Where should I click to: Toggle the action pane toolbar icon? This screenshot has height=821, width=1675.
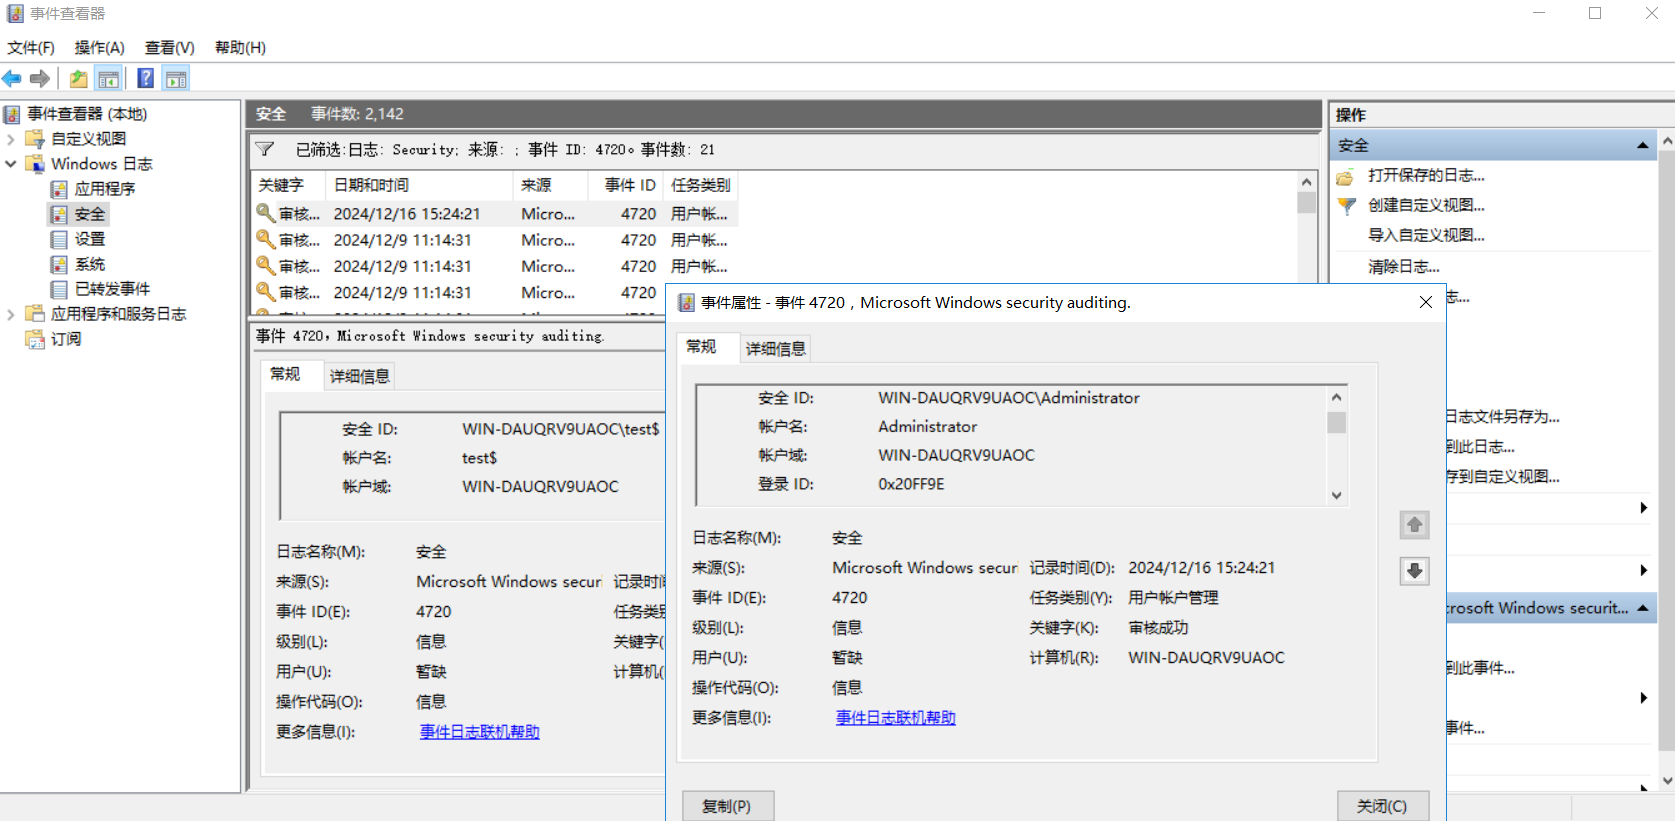click(176, 79)
